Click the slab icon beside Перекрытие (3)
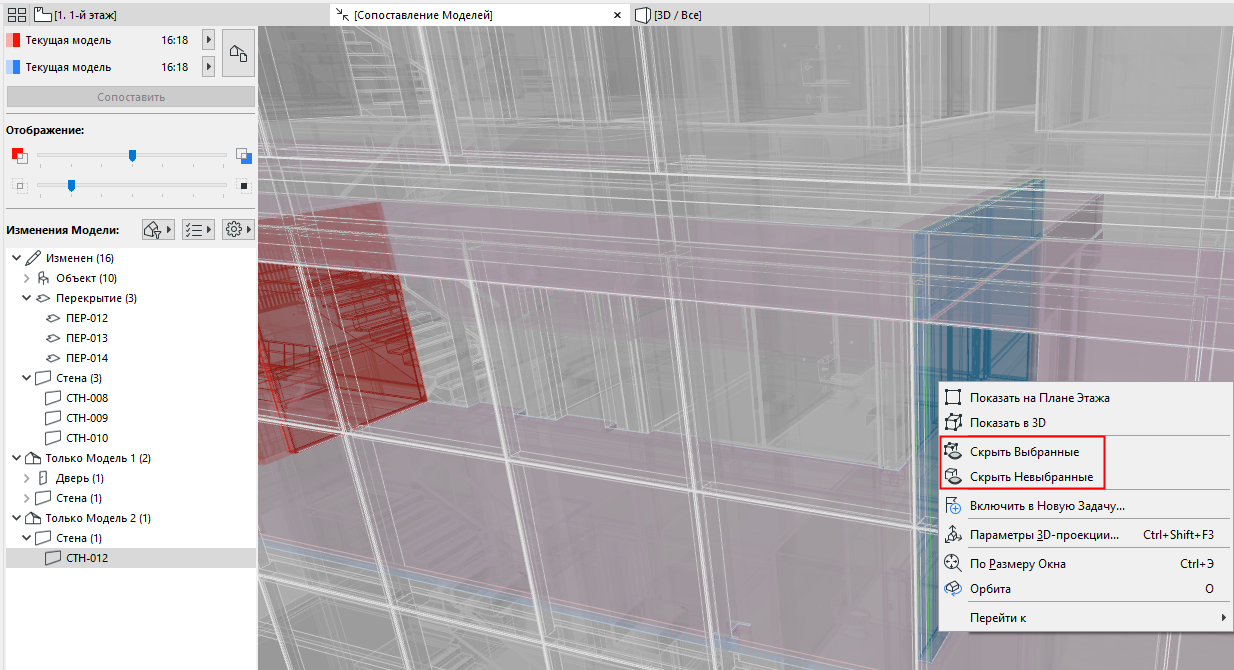The image size is (1234, 670). (x=43, y=298)
